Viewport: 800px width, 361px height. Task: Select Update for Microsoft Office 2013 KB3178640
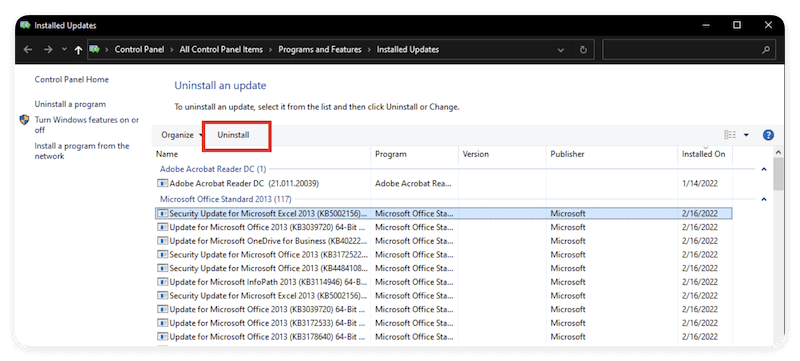pos(443,337)
